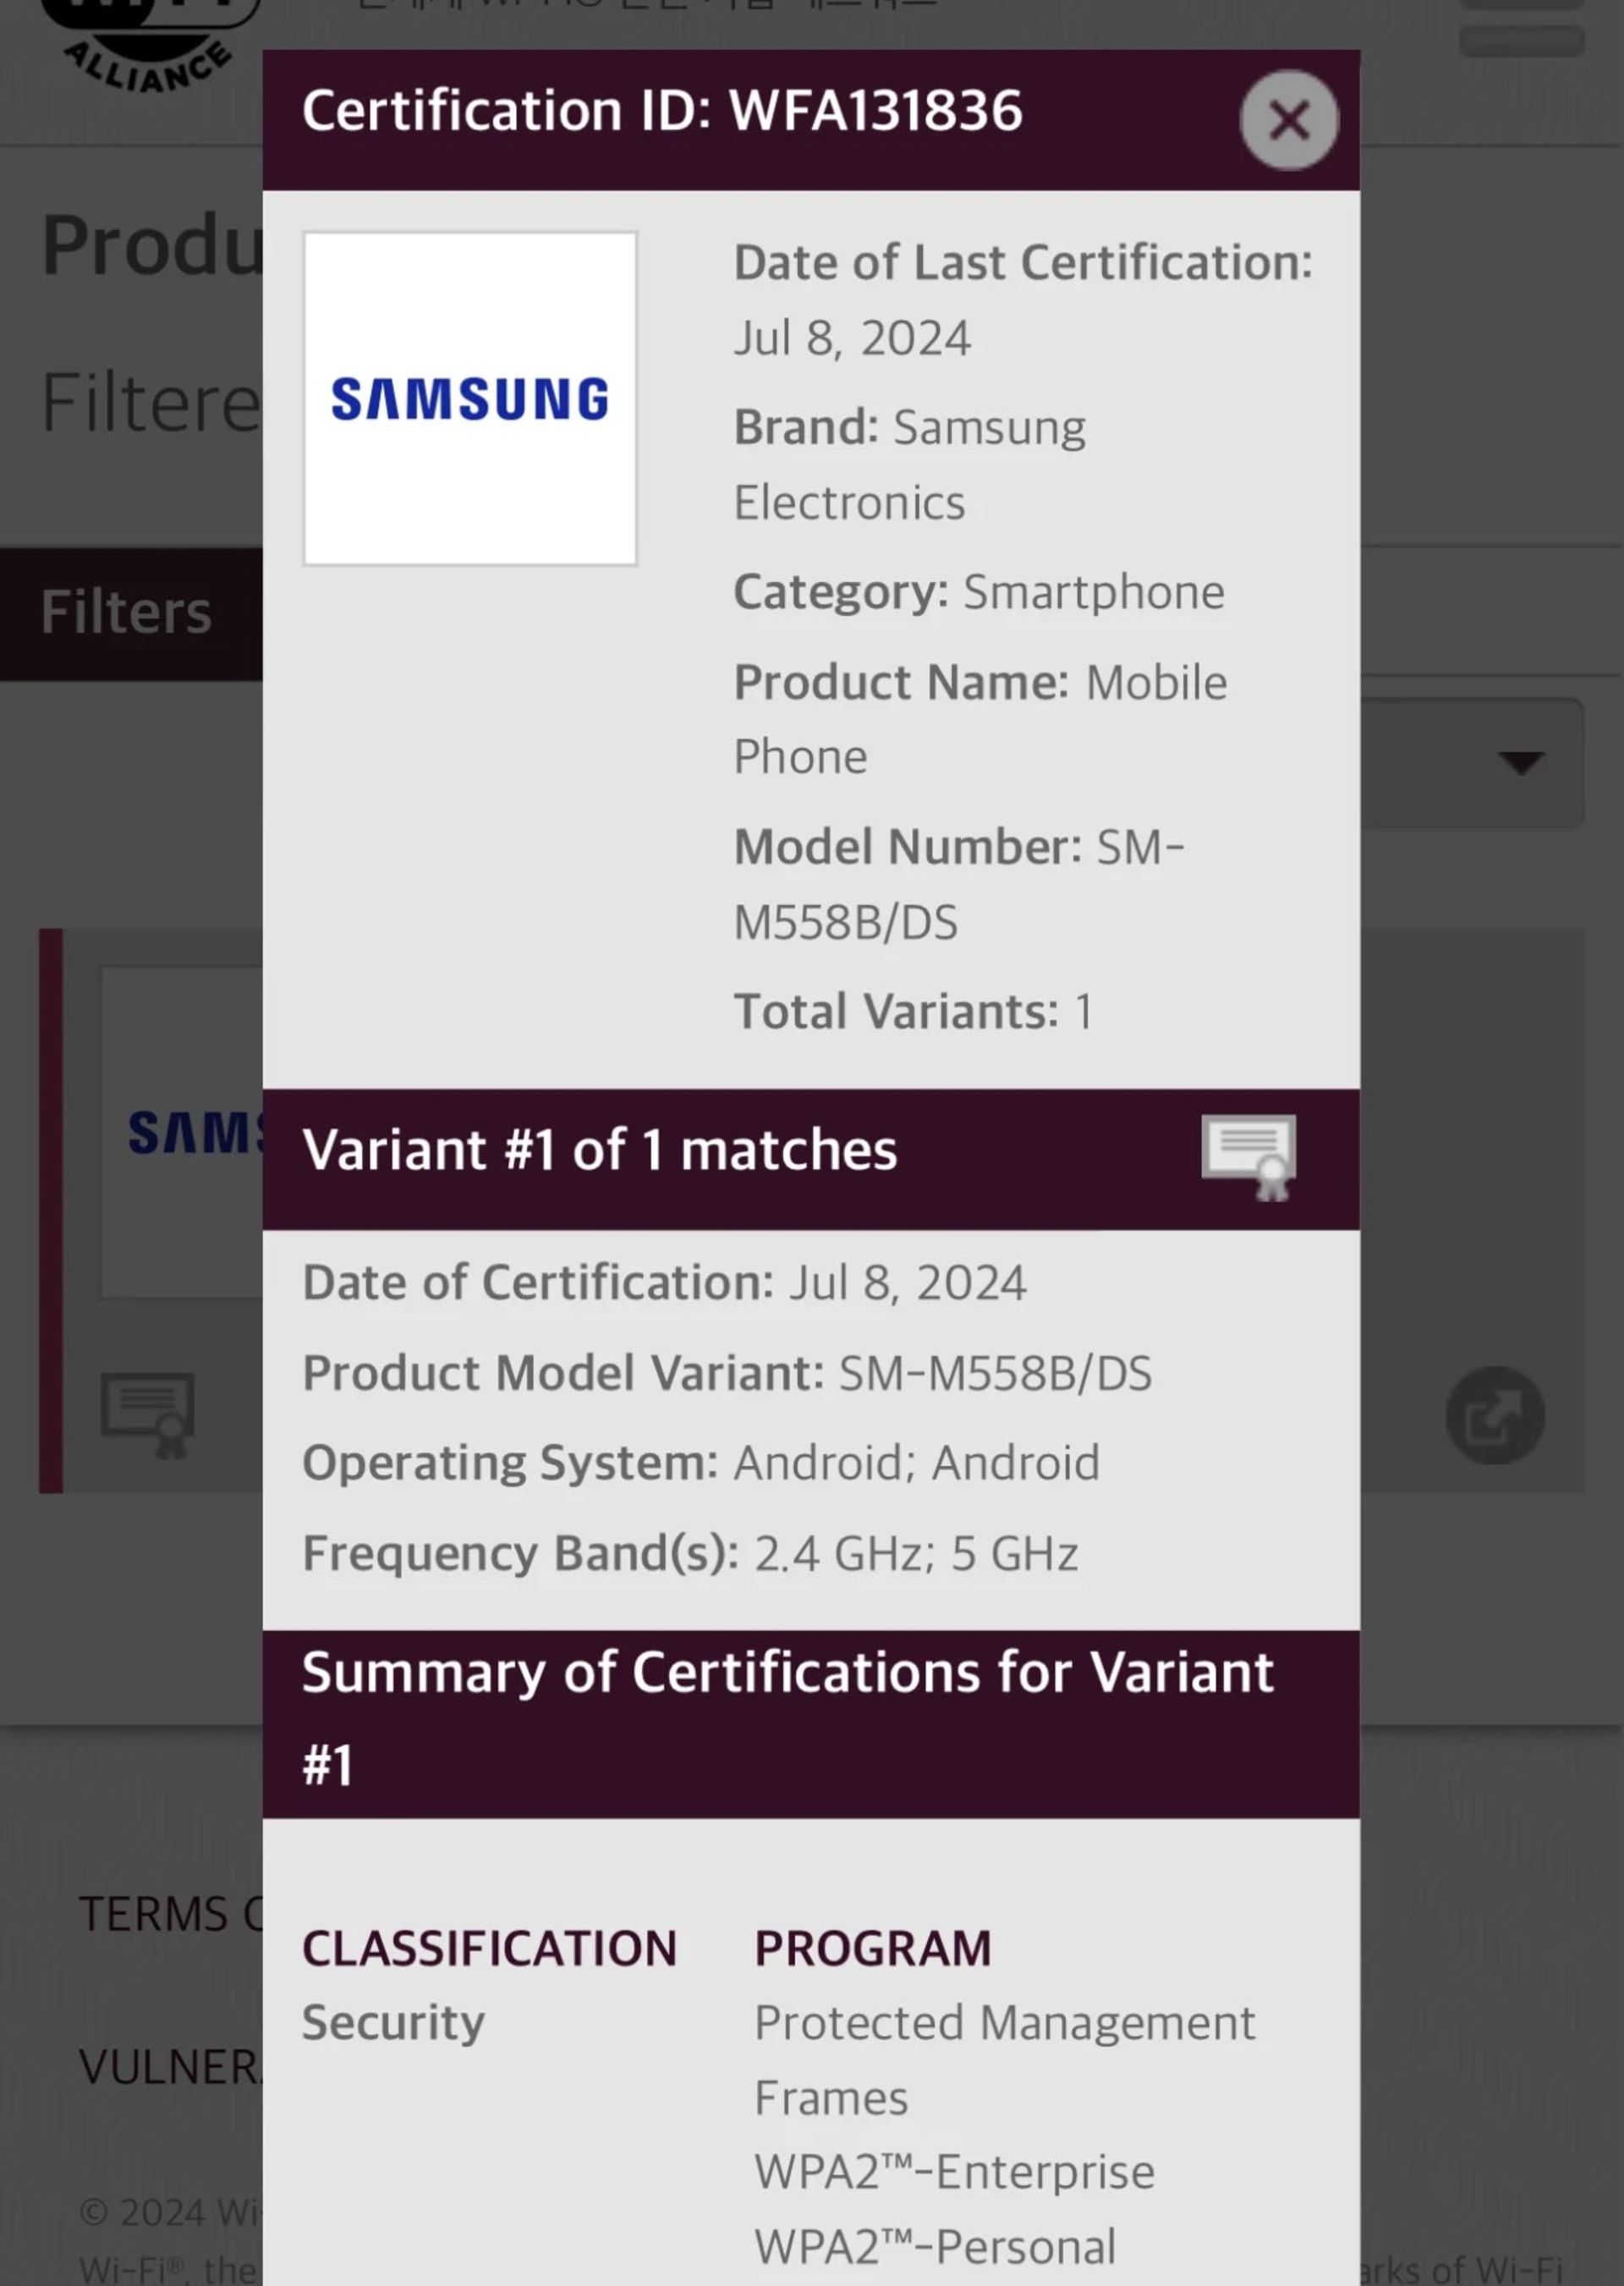1624x2286 pixels.
Task: Click the close X button to dismiss dialog
Action: pyautogui.click(x=1288, y=119)
